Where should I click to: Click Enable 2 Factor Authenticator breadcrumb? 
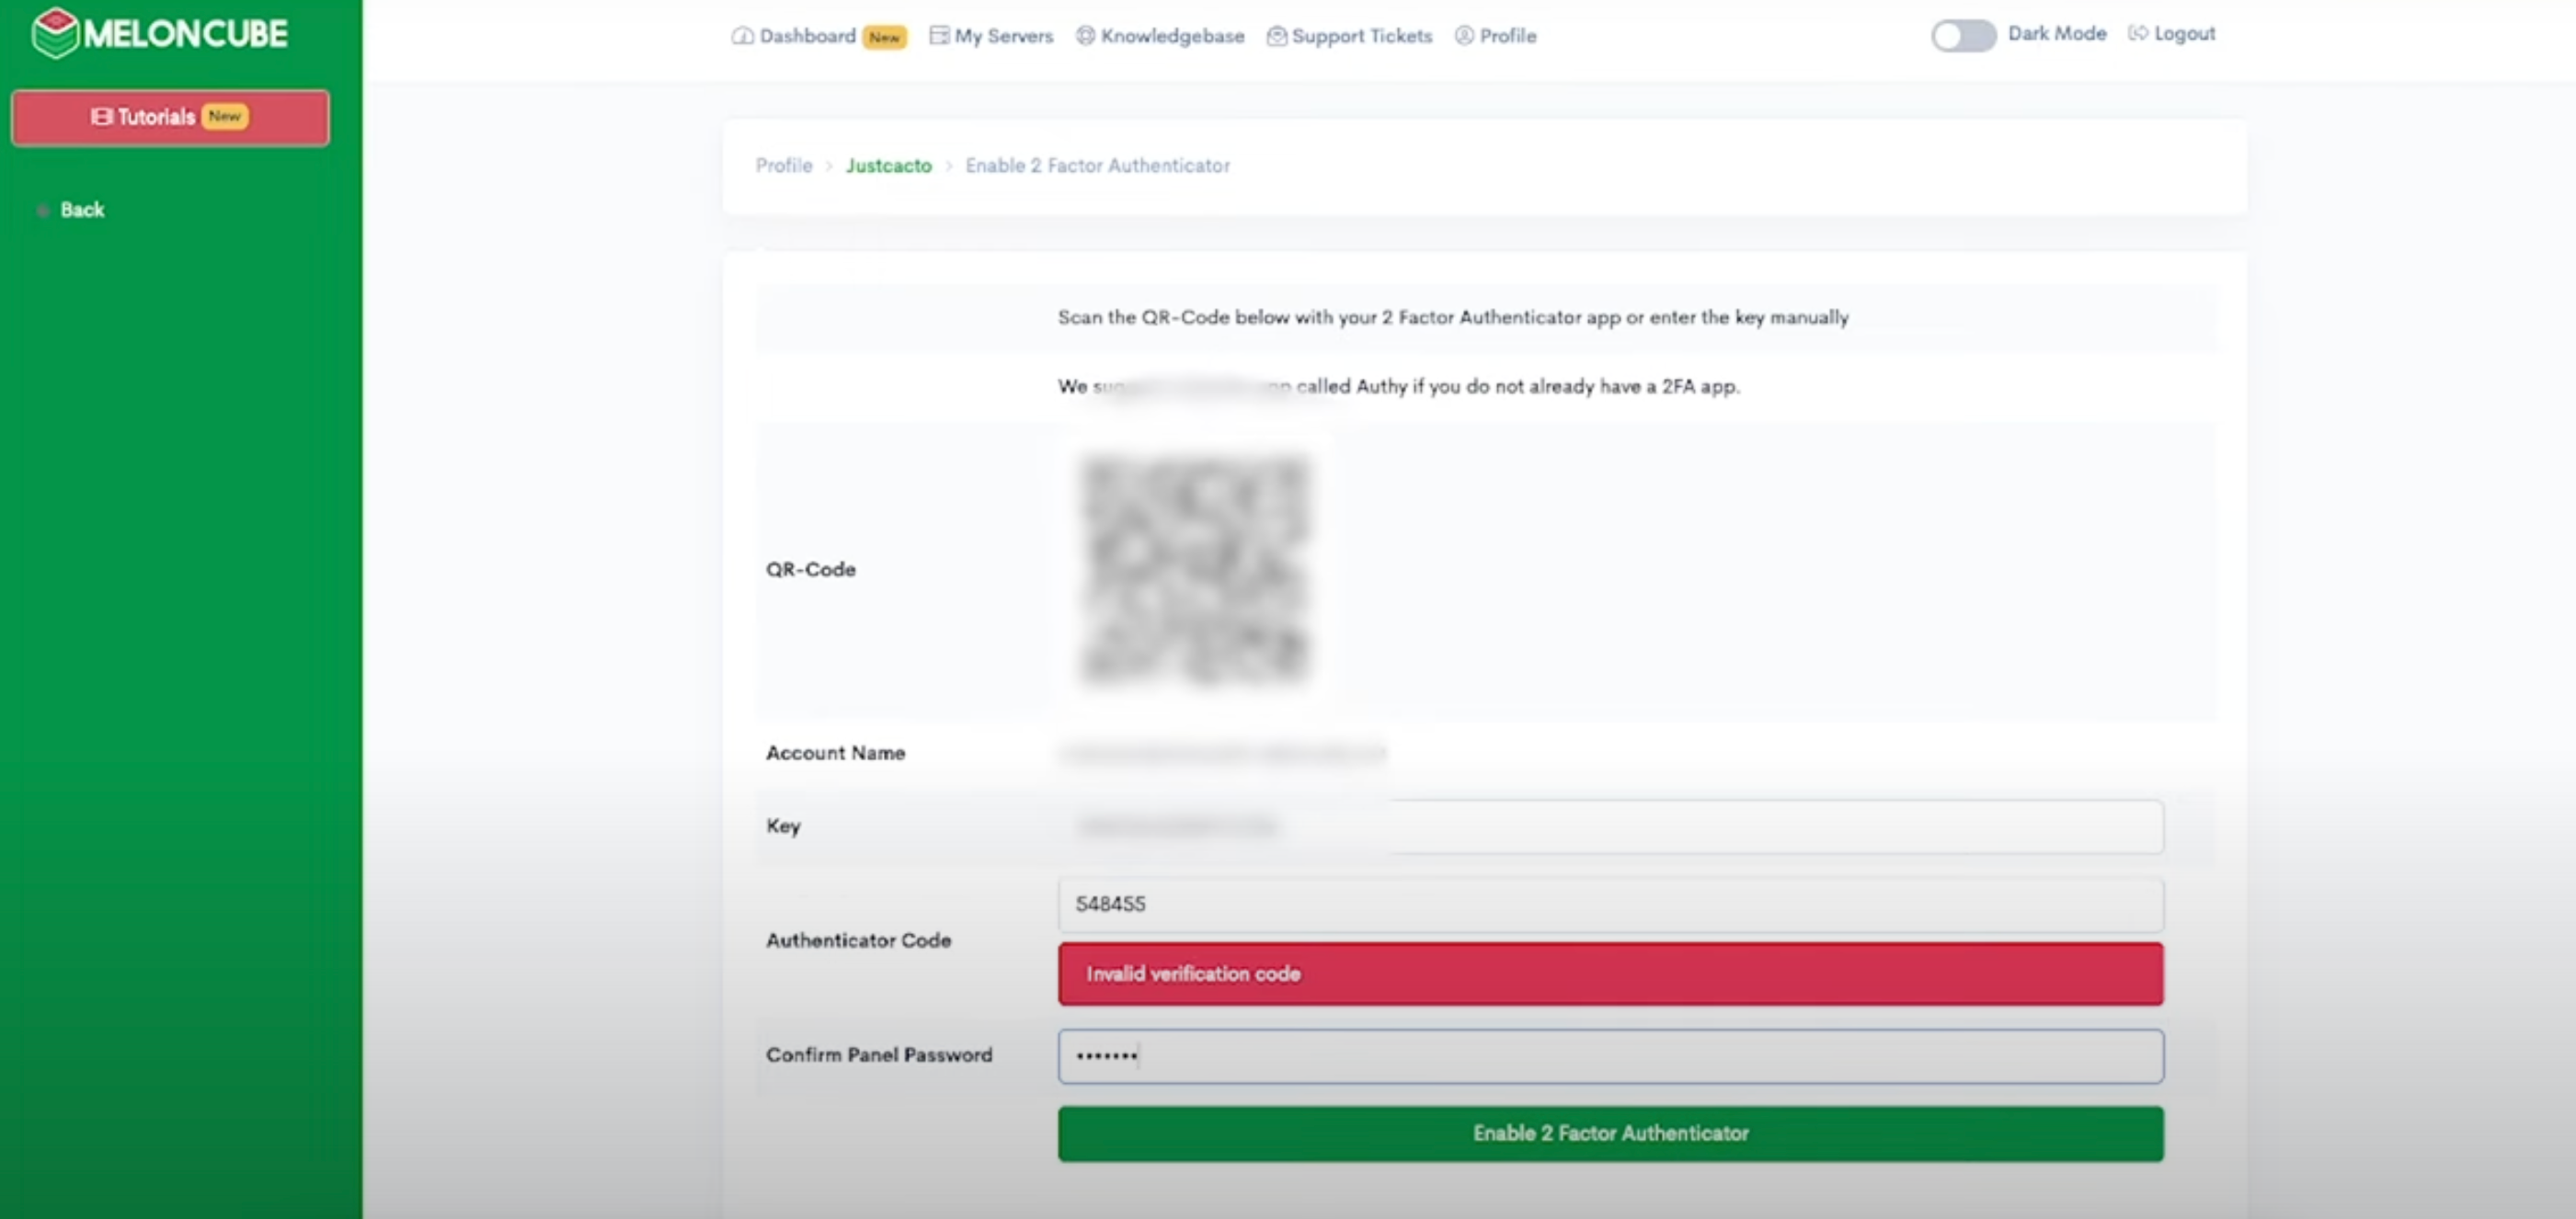(x=1097, y=165)
